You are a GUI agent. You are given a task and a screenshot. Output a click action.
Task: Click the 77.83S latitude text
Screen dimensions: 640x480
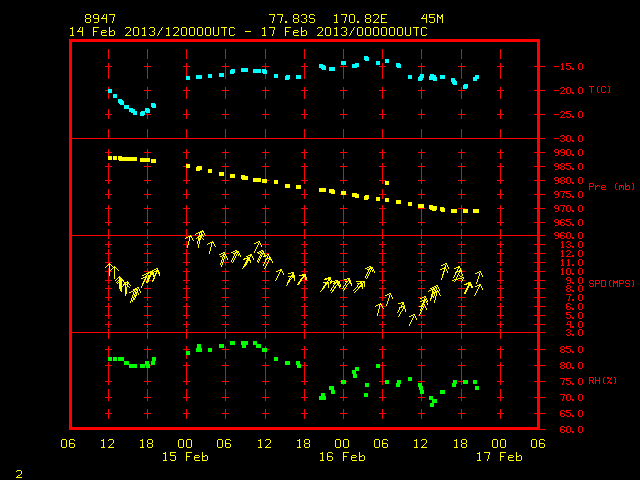pyautogui.click(x=292, y=19)
